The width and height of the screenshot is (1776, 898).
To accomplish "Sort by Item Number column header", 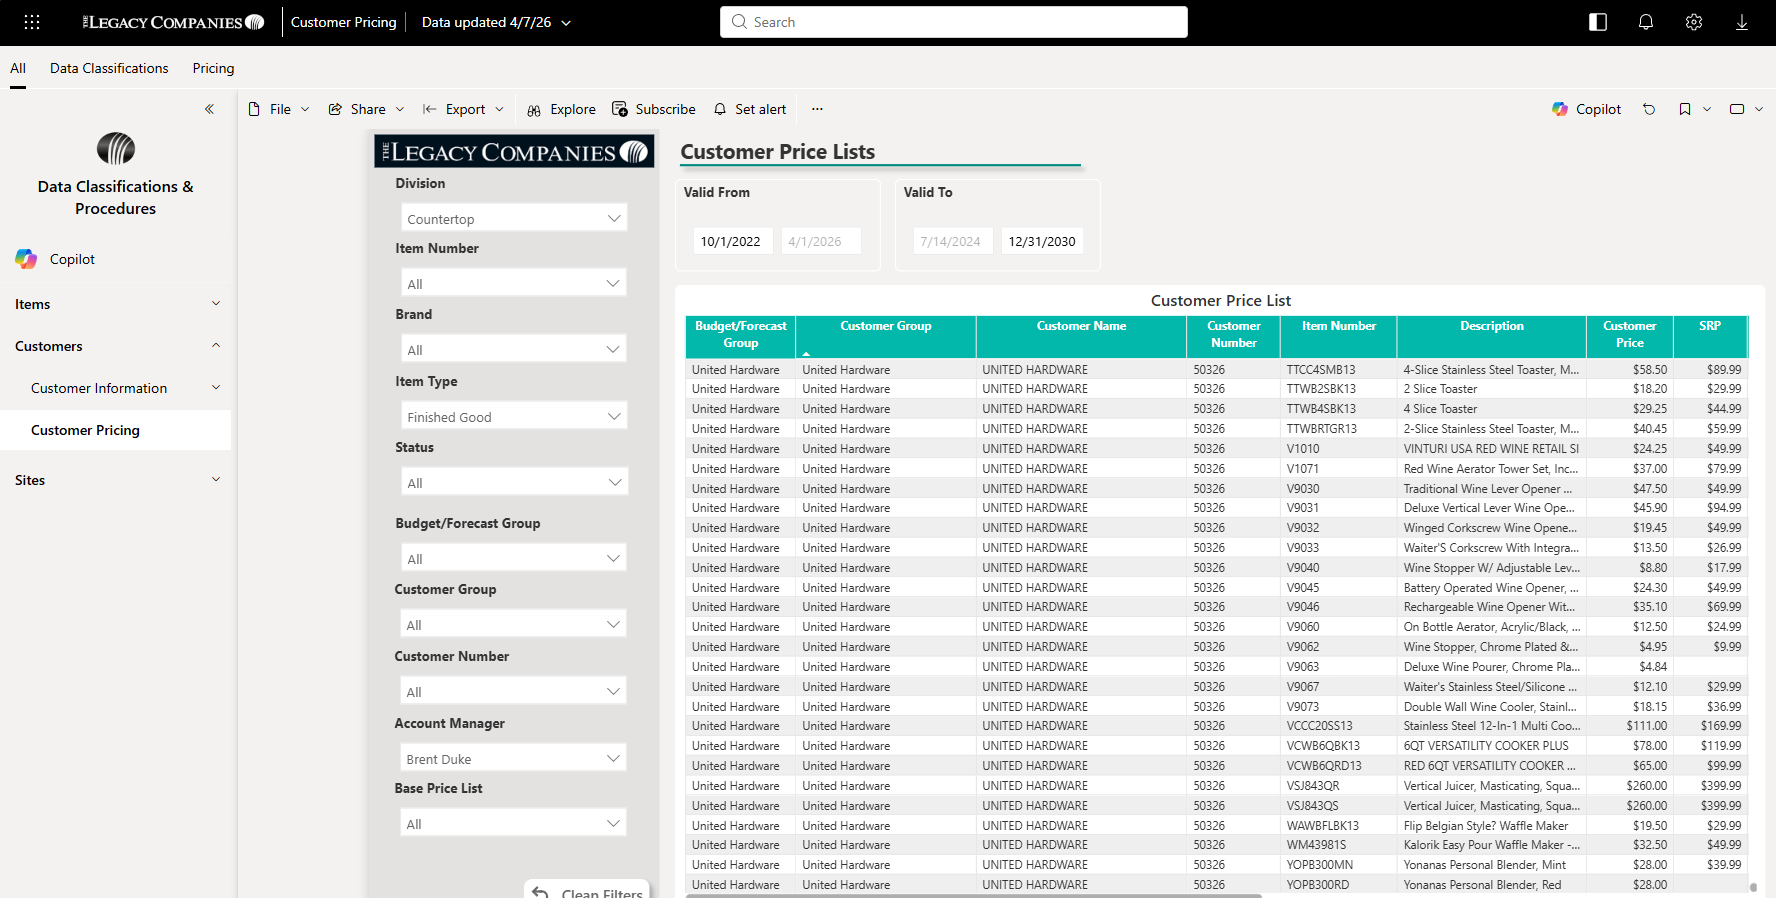I will click(x=1339, y=335).
